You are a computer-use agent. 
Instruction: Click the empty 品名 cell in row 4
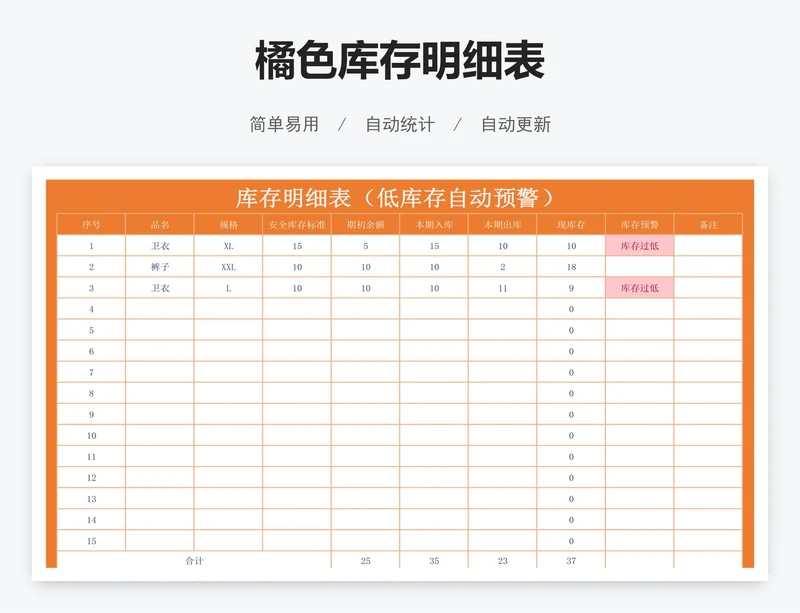[160, 309]
